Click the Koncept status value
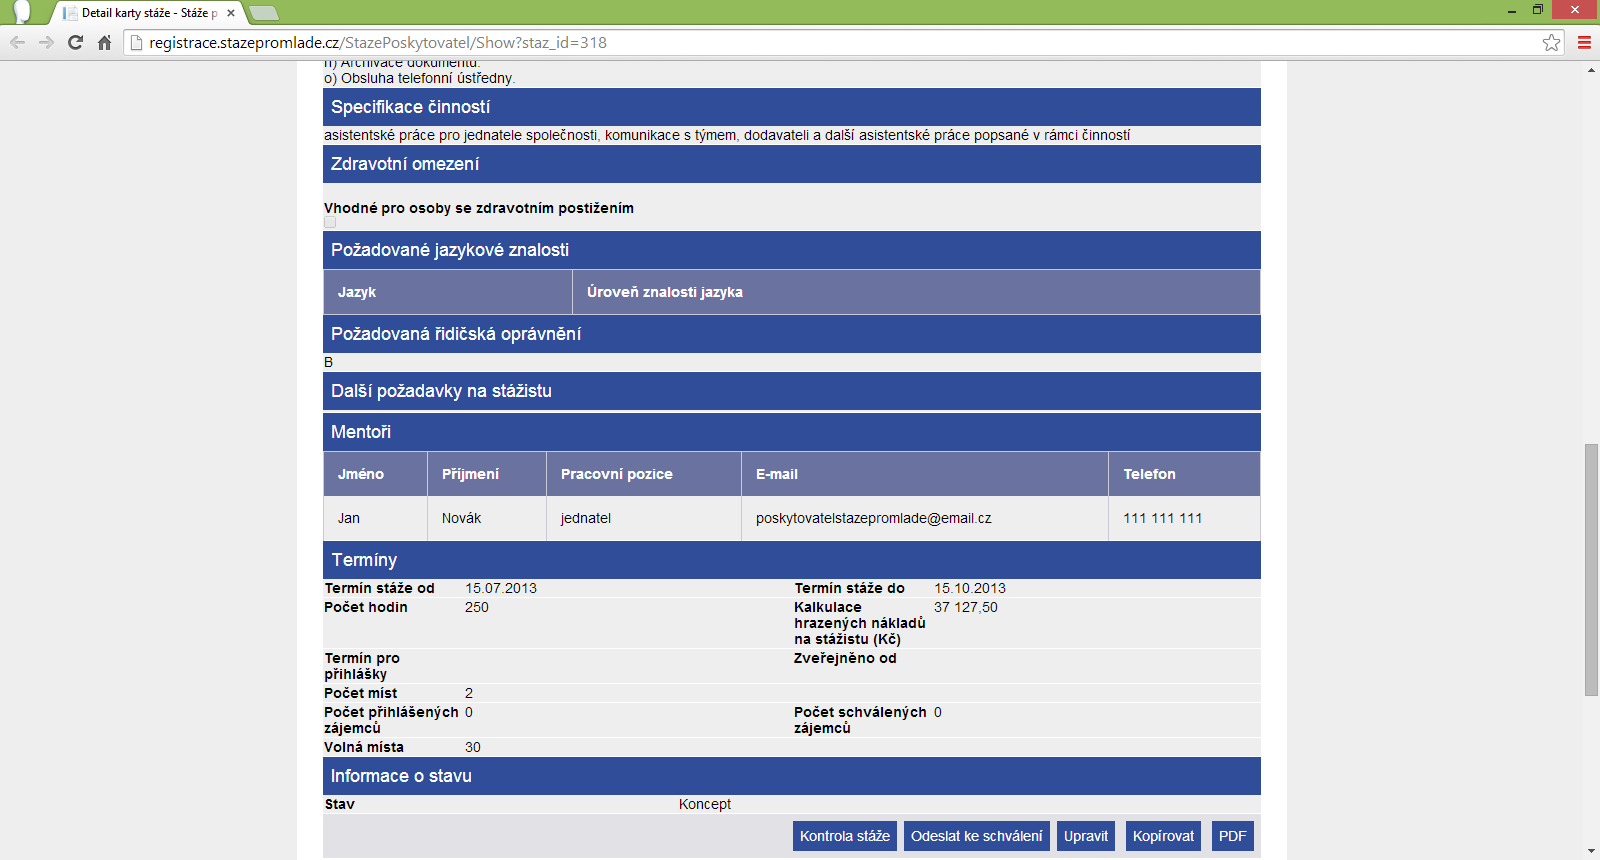Viewport: 1600px width, 860px height. [705, 804]
